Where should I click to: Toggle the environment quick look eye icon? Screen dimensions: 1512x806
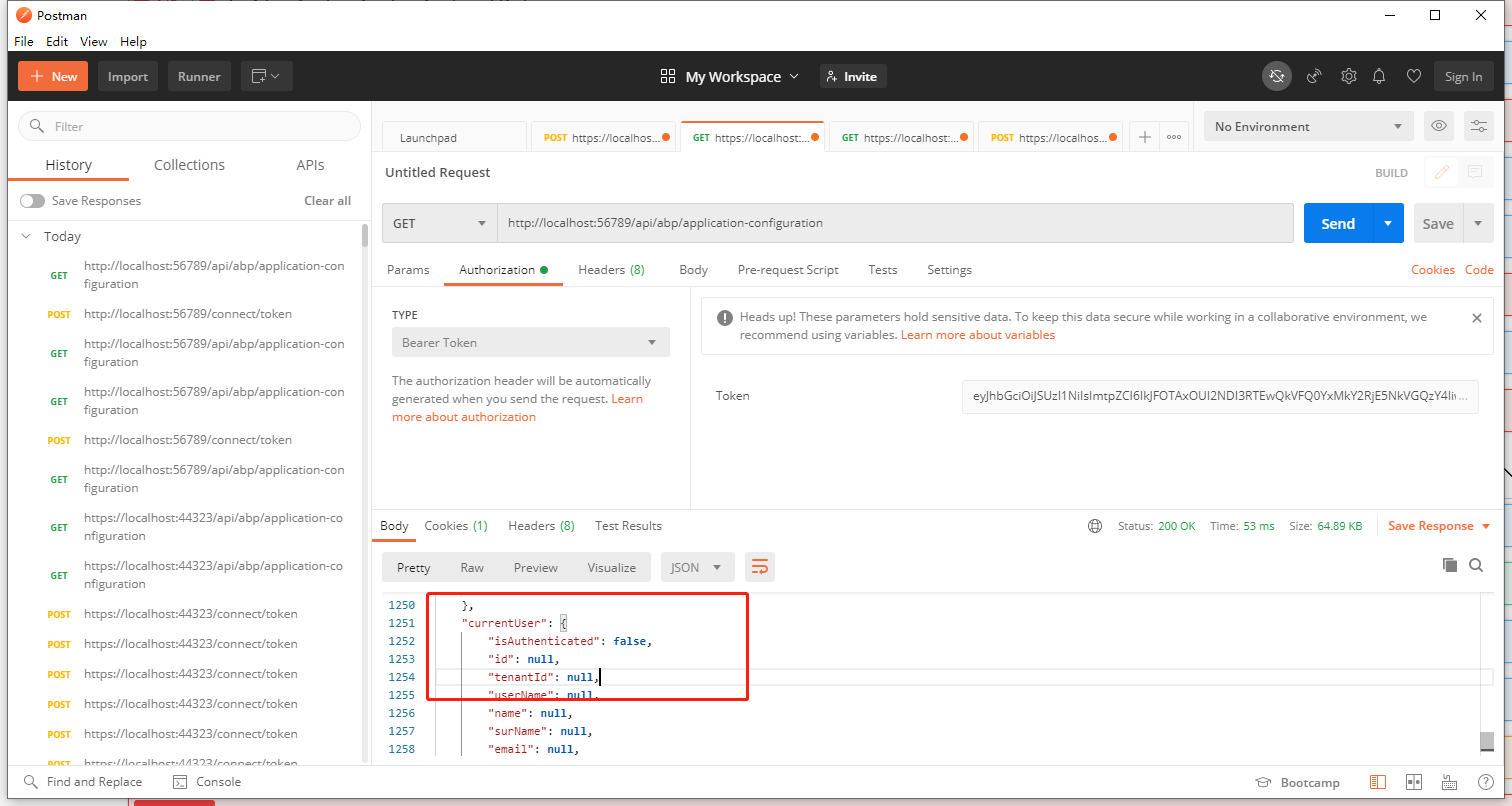click(1439, 126)
